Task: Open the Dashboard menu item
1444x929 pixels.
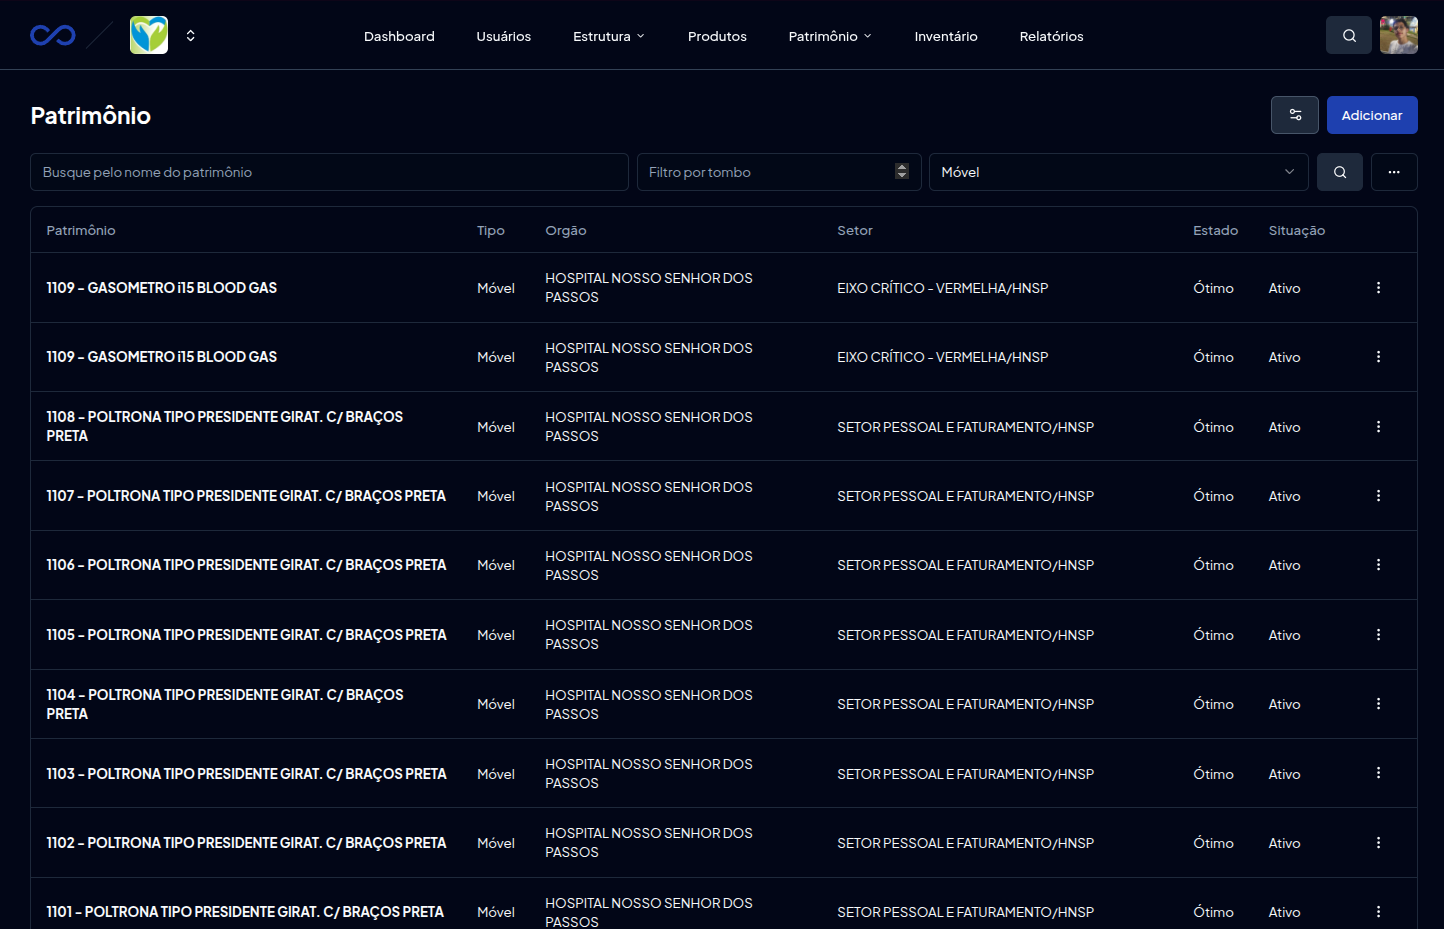Action: (x=399, y=36)
